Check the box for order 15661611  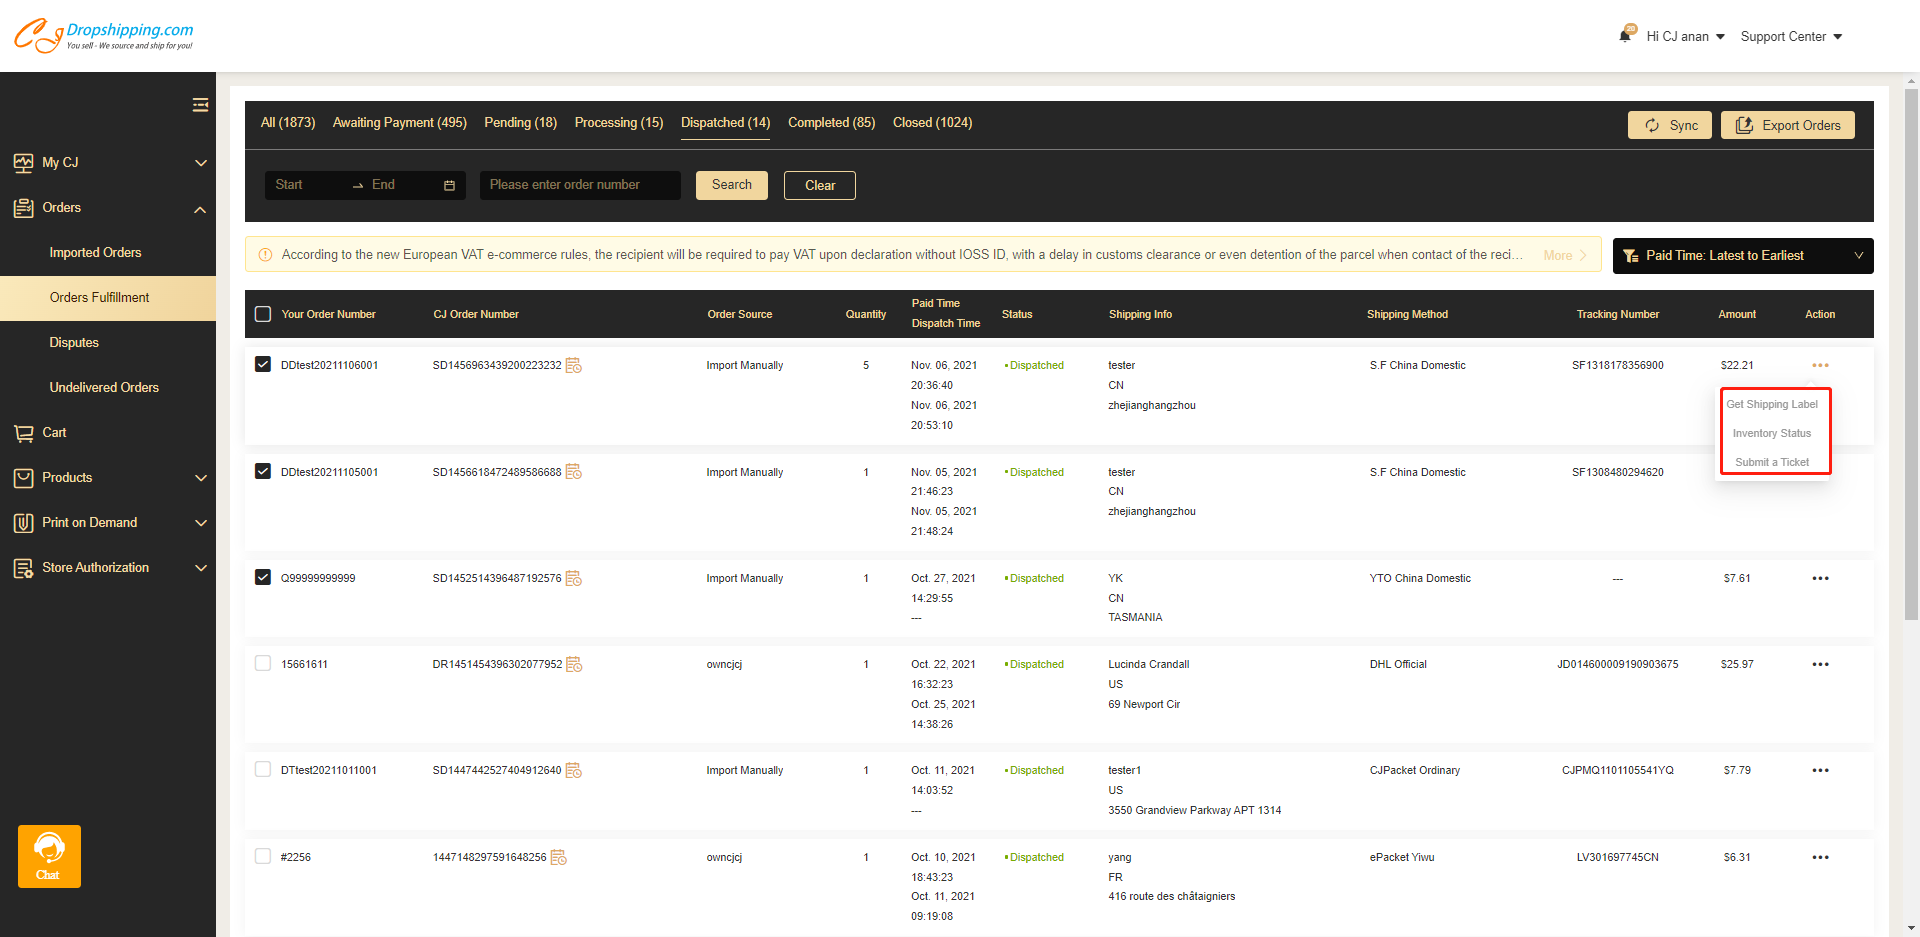tap(263, 664)
